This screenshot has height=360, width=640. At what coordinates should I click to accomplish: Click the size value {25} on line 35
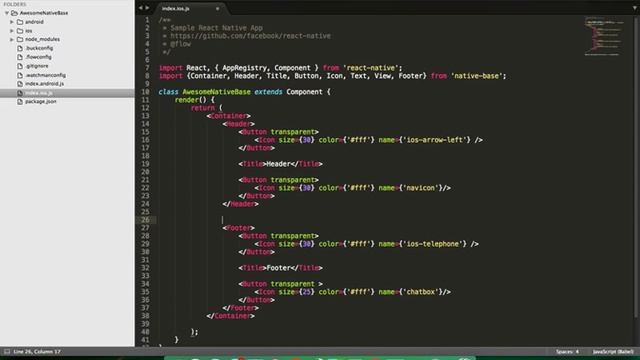[307, 292]
